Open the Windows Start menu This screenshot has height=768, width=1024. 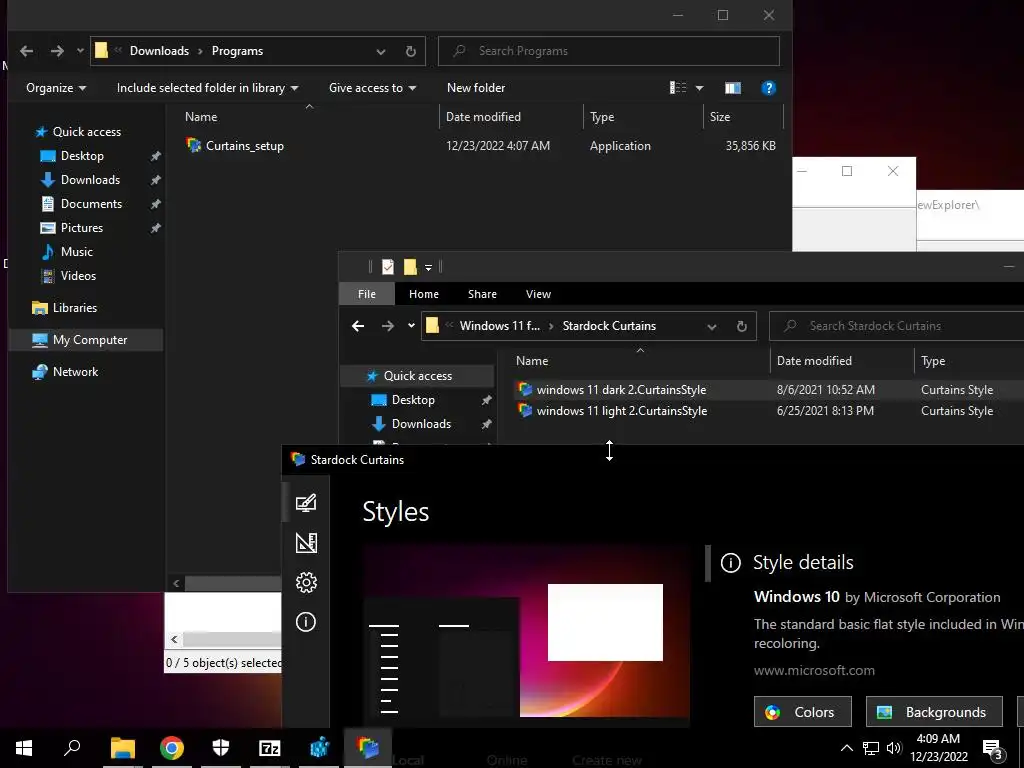point(24,748)
